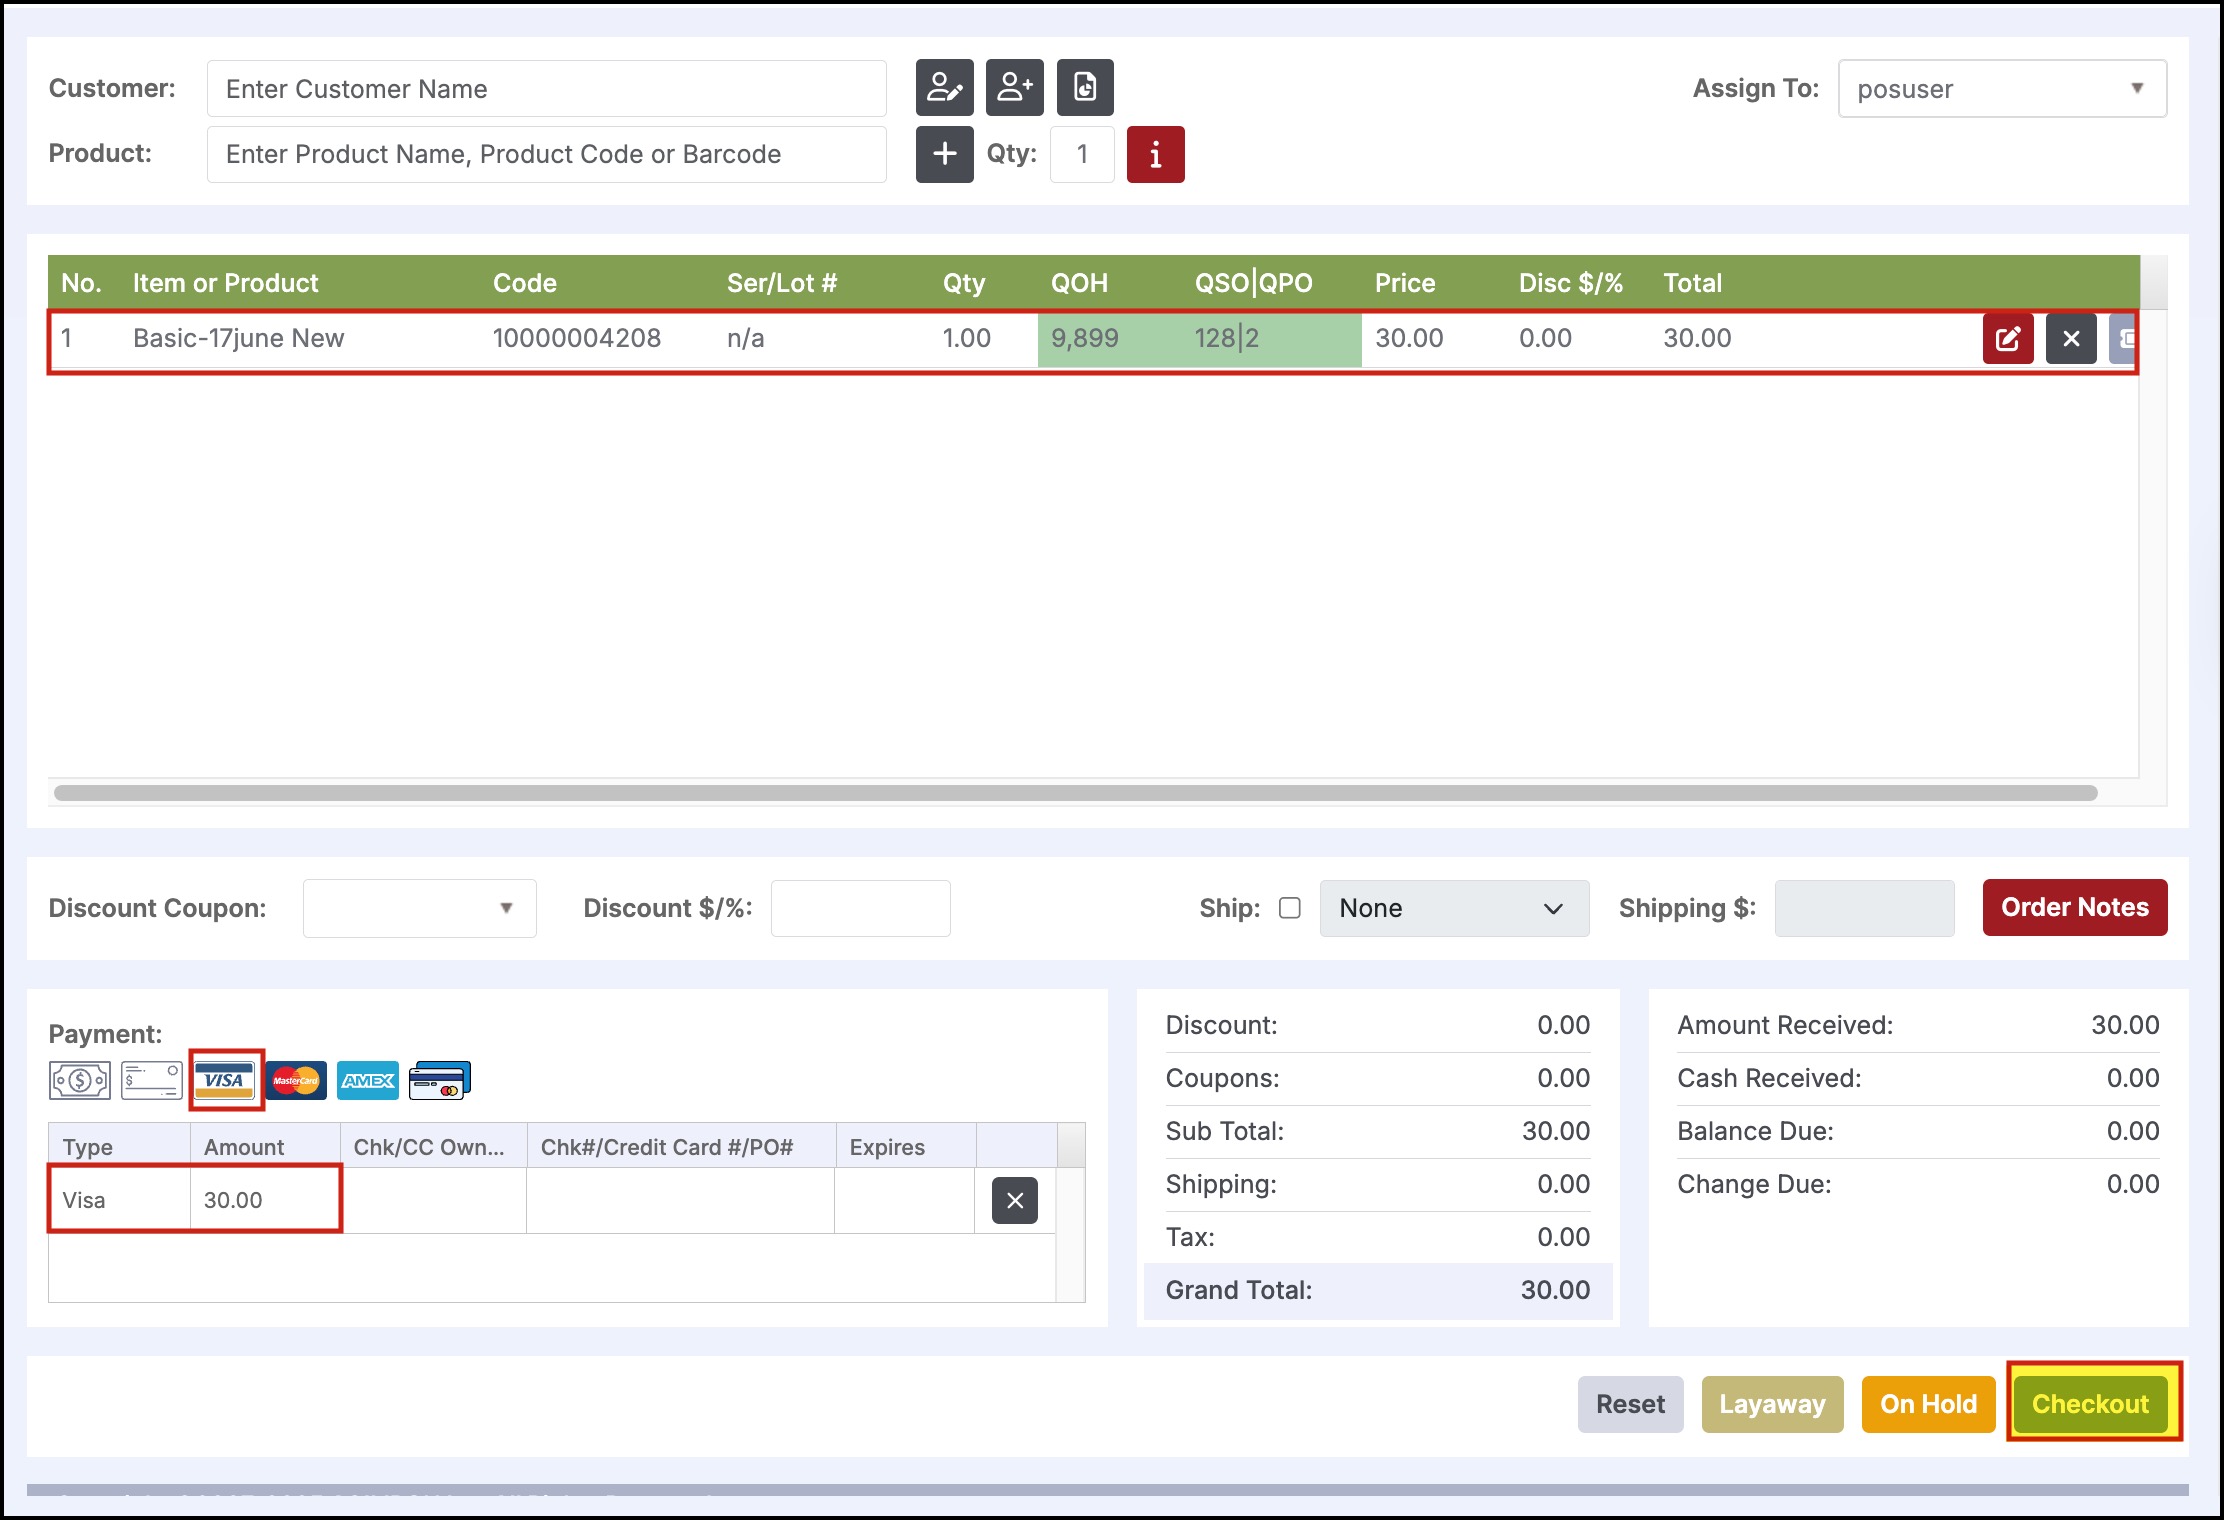The height and width of the screenshot is (1520, 2224).
Task: Edit the Basic-17june New line item
Action: coord(2008,339)
